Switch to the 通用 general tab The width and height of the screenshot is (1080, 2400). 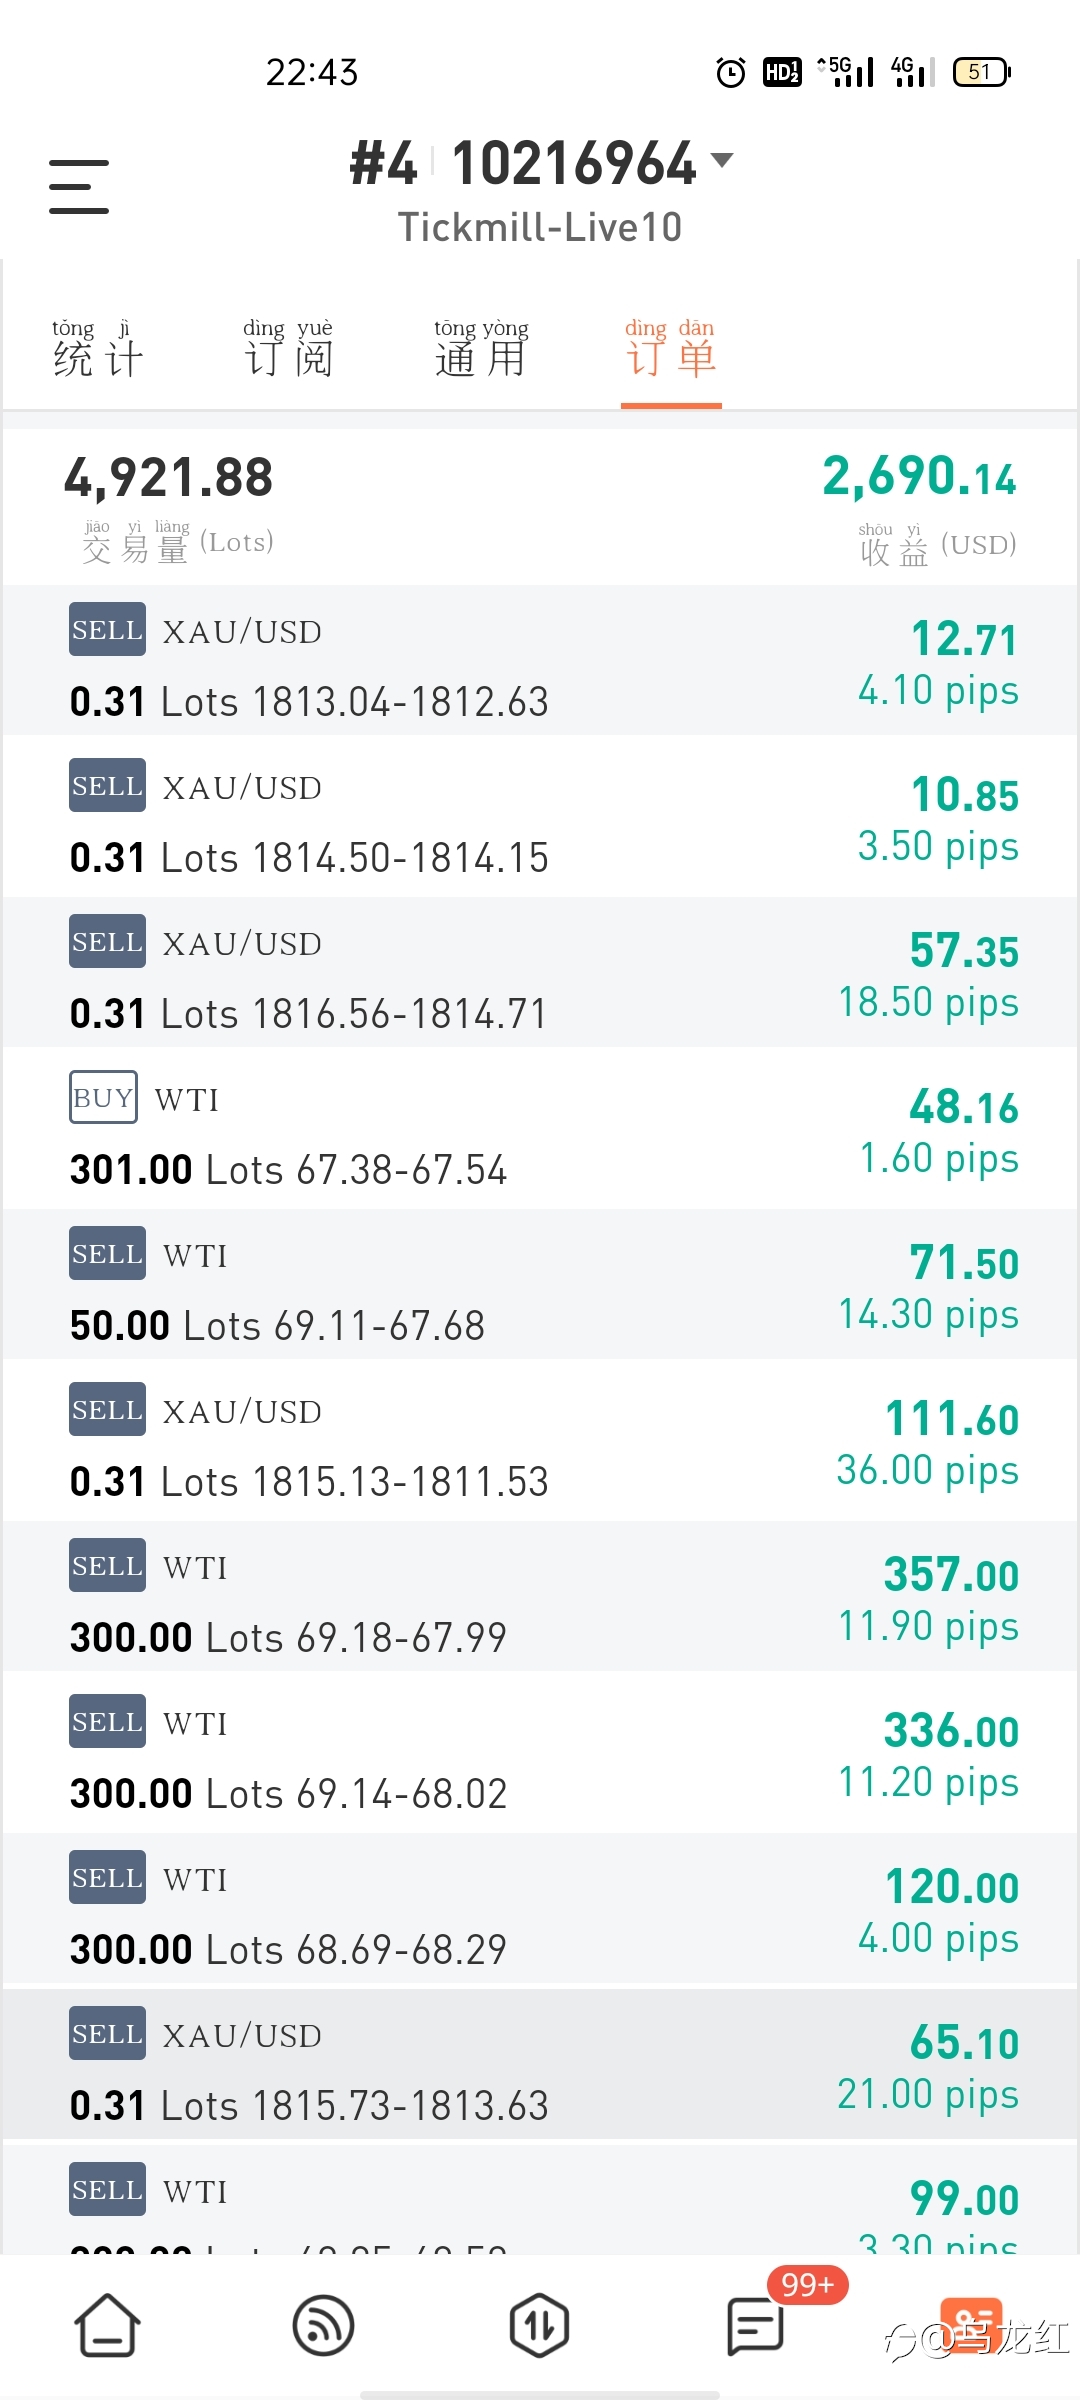[481, 349]
